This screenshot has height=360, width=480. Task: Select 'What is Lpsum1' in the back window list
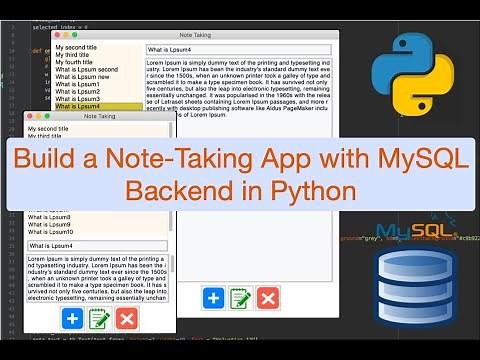77,84
